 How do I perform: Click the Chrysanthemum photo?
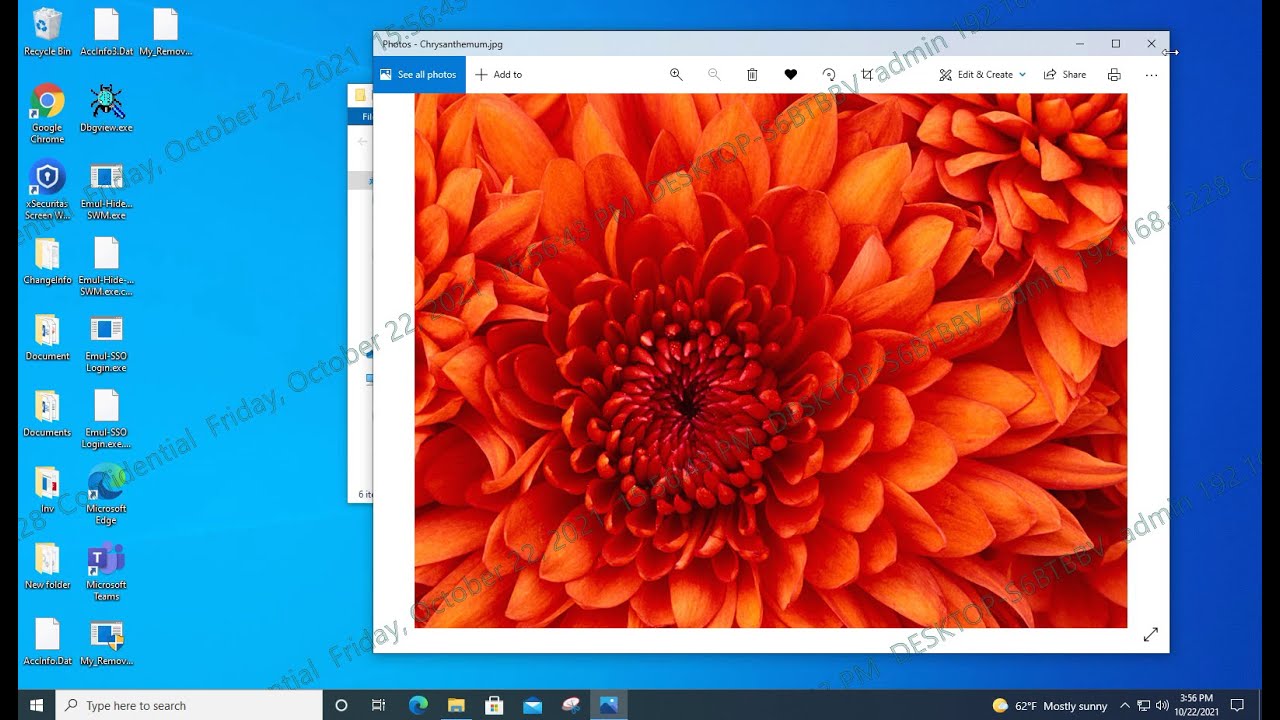coord(771,361)
